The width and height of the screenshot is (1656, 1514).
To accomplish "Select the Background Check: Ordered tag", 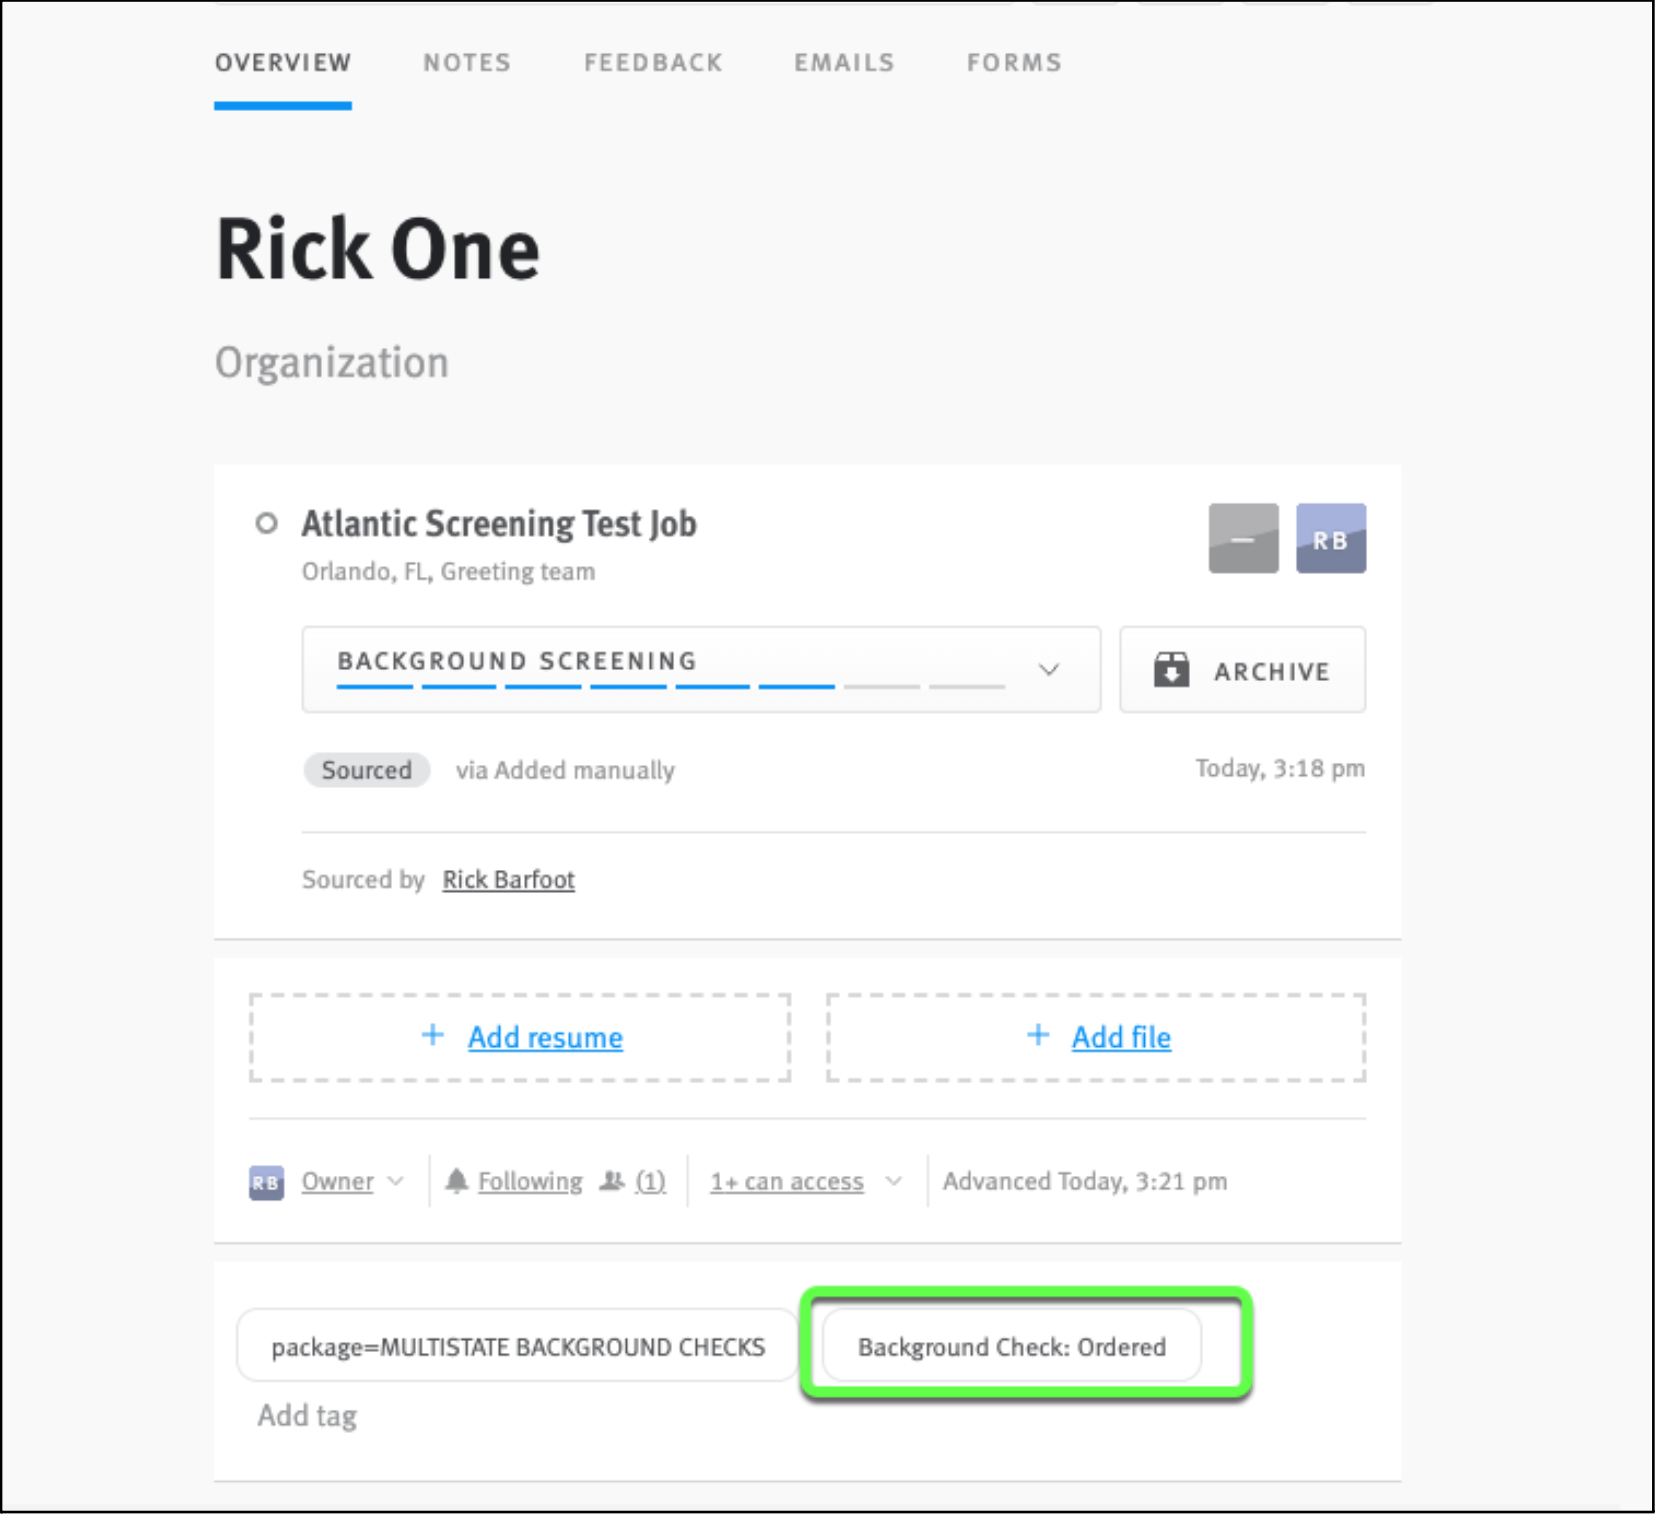I will [1011, 1346].
